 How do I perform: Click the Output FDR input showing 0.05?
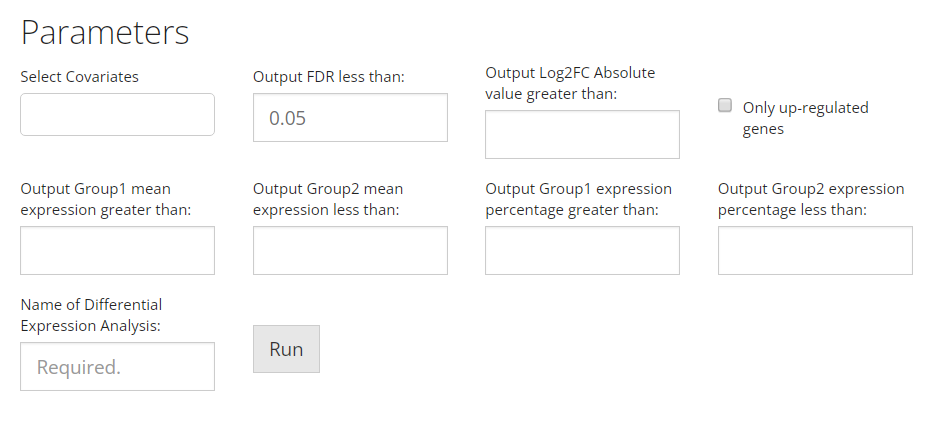[x=350, y=118]
